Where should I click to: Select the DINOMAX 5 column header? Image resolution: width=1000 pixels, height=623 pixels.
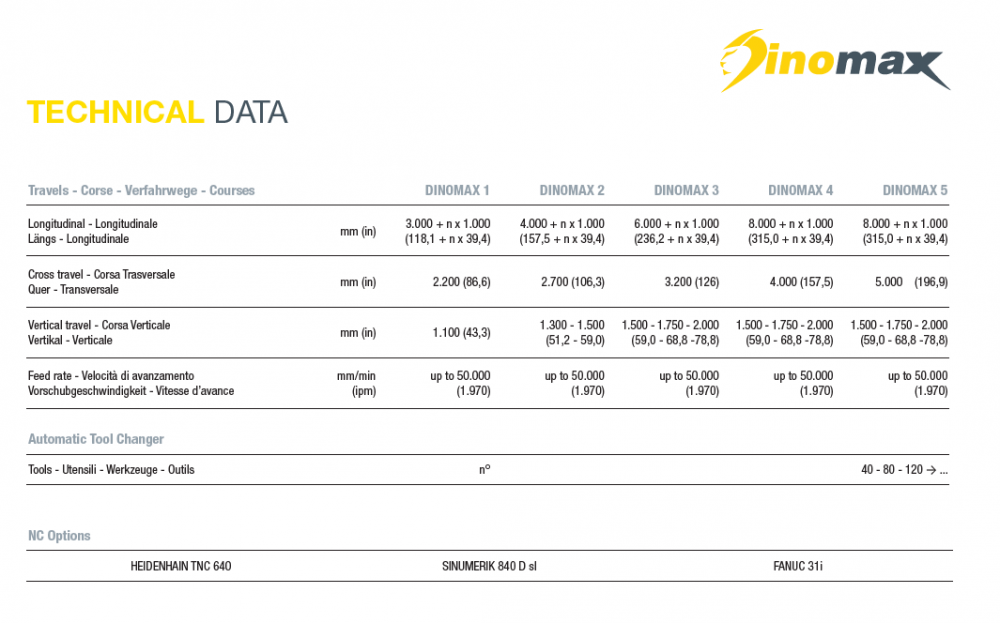[915, 190]
